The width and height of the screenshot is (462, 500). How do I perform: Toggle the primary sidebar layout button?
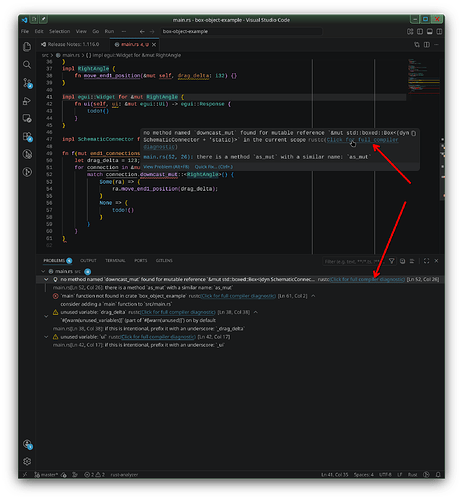[420, 31]
